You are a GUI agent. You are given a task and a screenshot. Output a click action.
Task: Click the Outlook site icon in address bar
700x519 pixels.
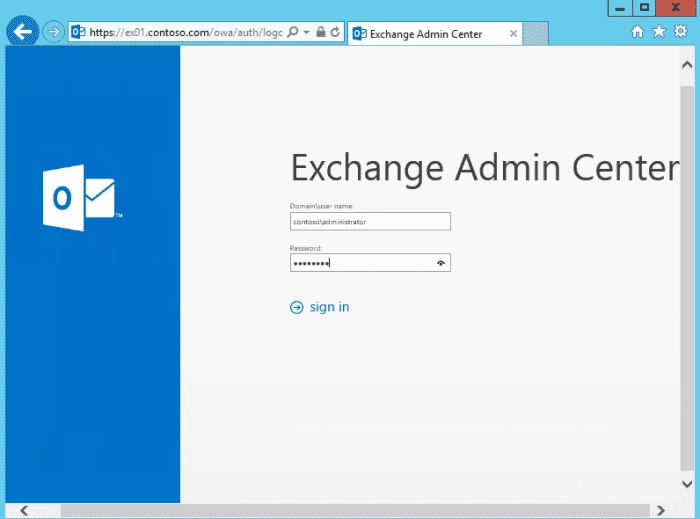coord(79,32)
